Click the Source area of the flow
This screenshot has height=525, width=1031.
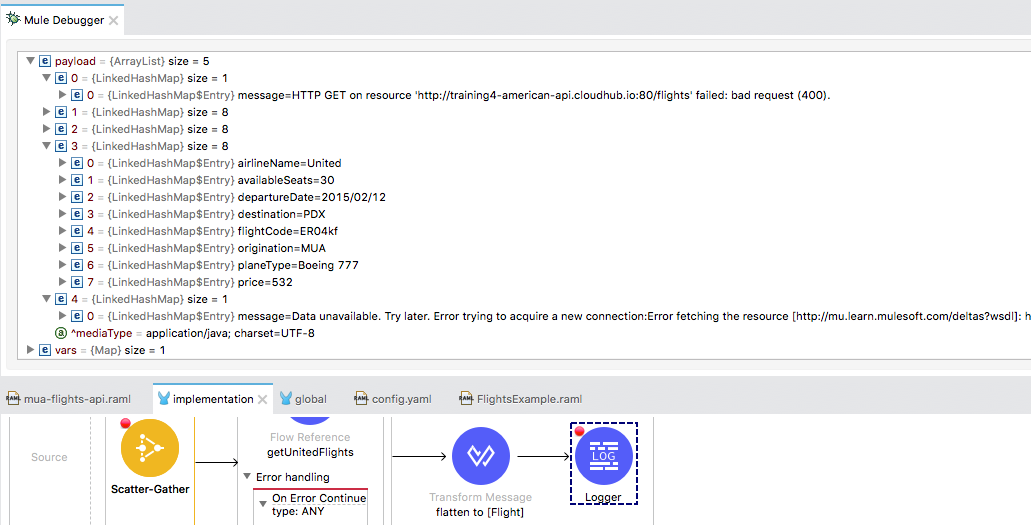49,457
